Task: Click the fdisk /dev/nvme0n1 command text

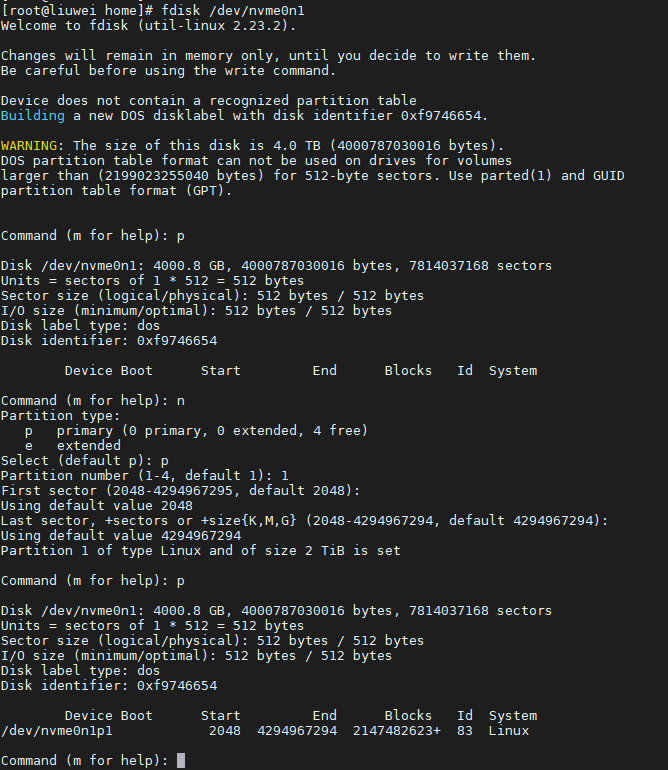Action: [233, 10]
